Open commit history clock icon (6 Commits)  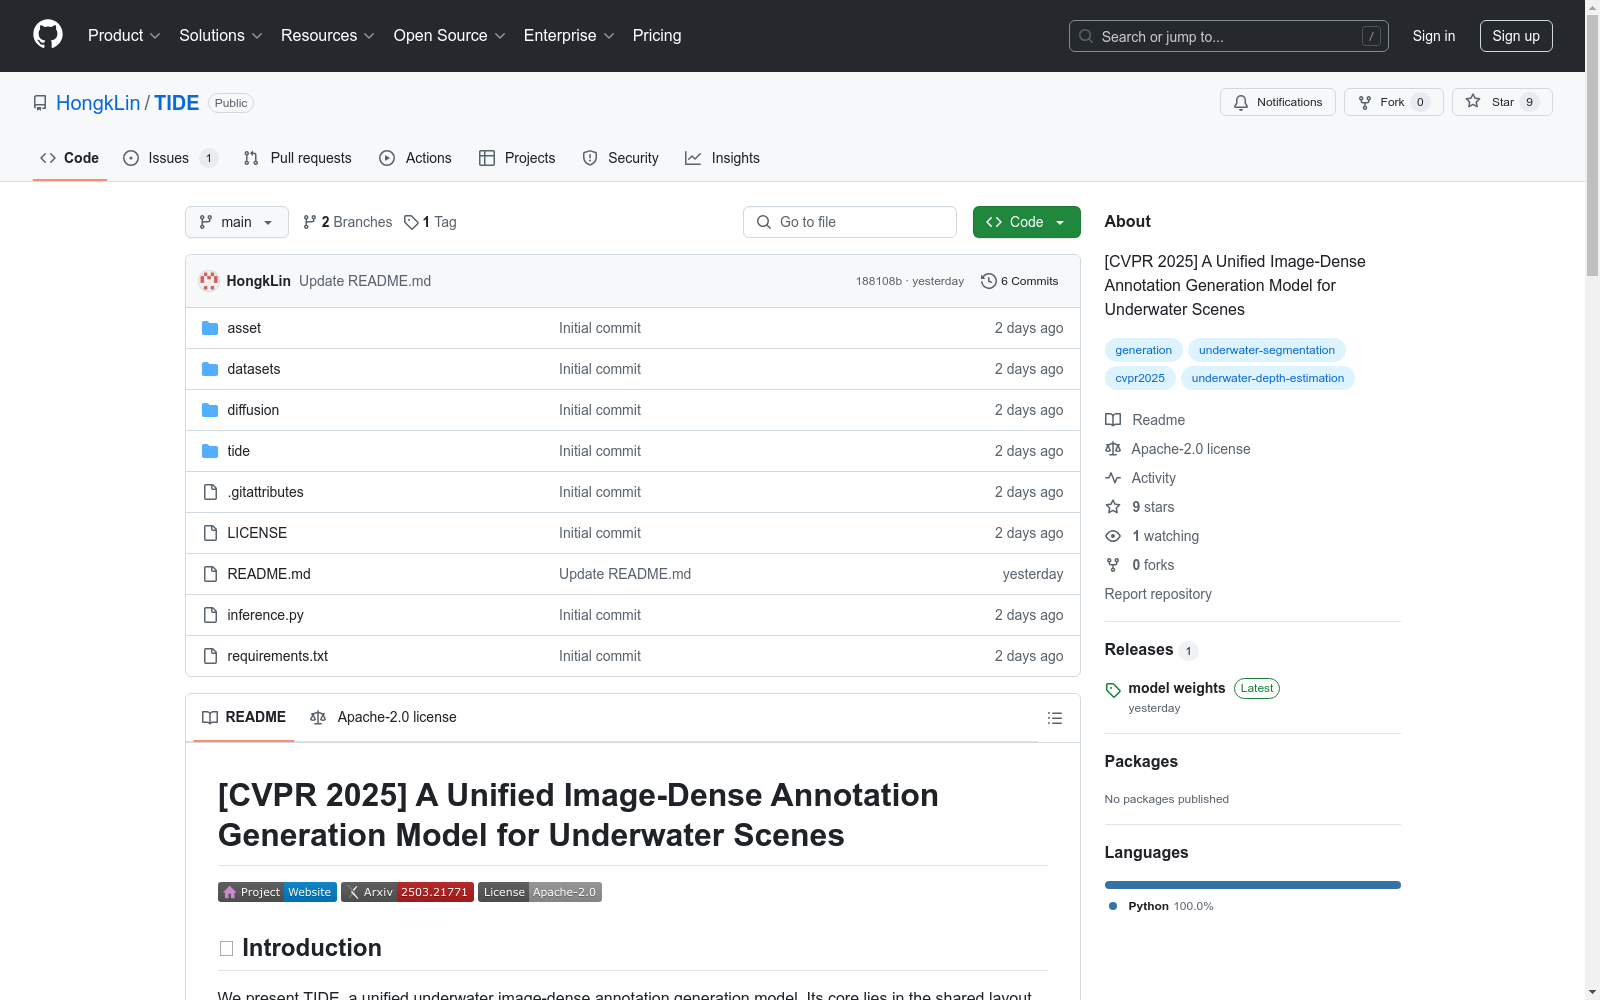[988, 281]
